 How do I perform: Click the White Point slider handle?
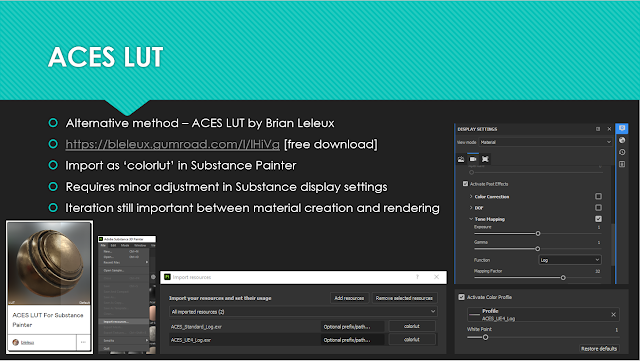point(485,337)
